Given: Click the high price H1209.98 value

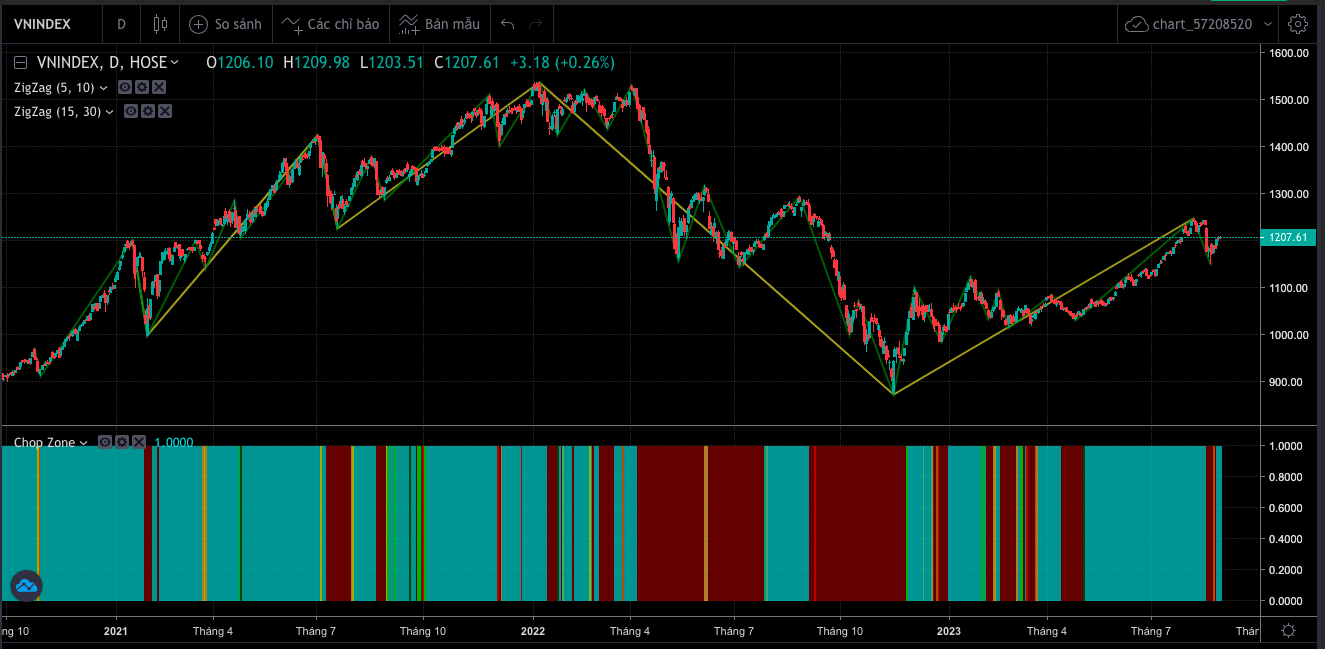Looking at the screenshot, I should [316, 63].
